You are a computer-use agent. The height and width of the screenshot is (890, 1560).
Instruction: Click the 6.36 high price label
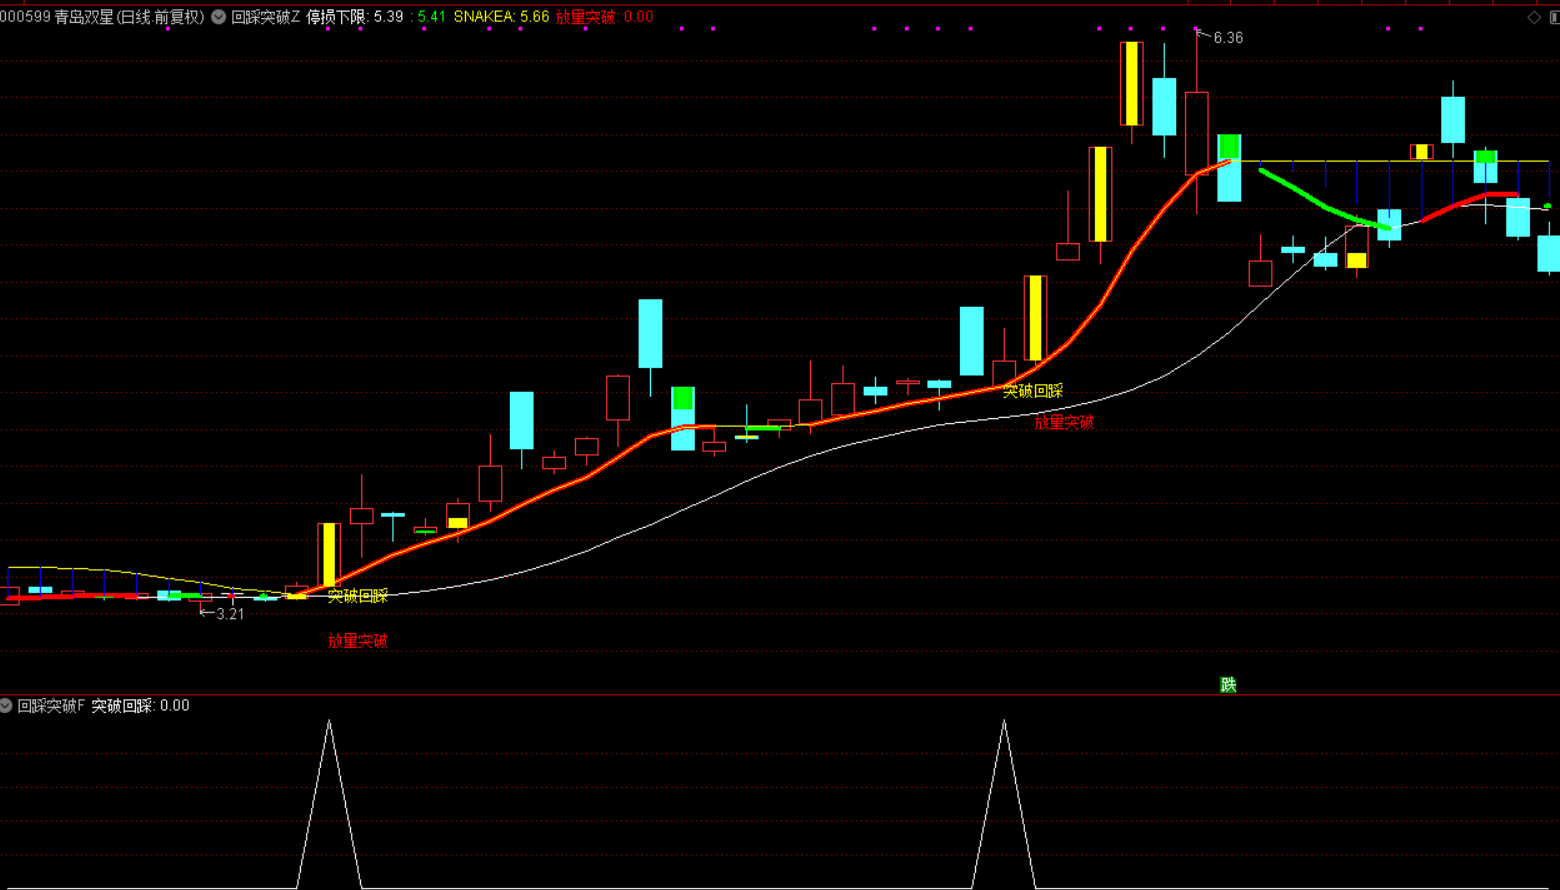(x=1228, y=38)
